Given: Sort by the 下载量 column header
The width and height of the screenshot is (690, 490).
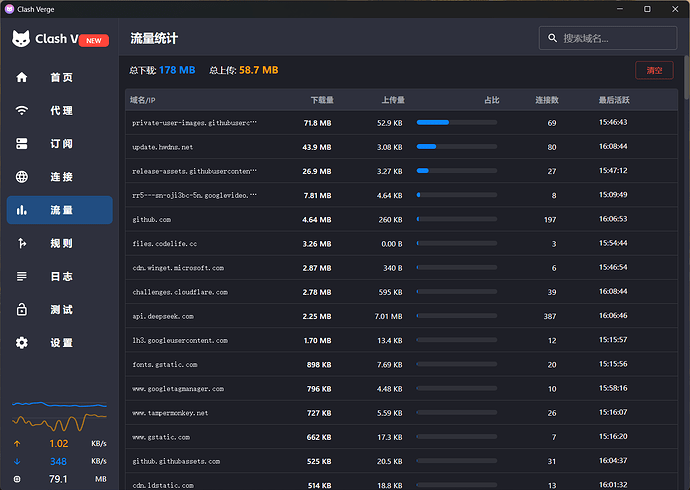Looking at the screenshot, I should tap(322, 100).
